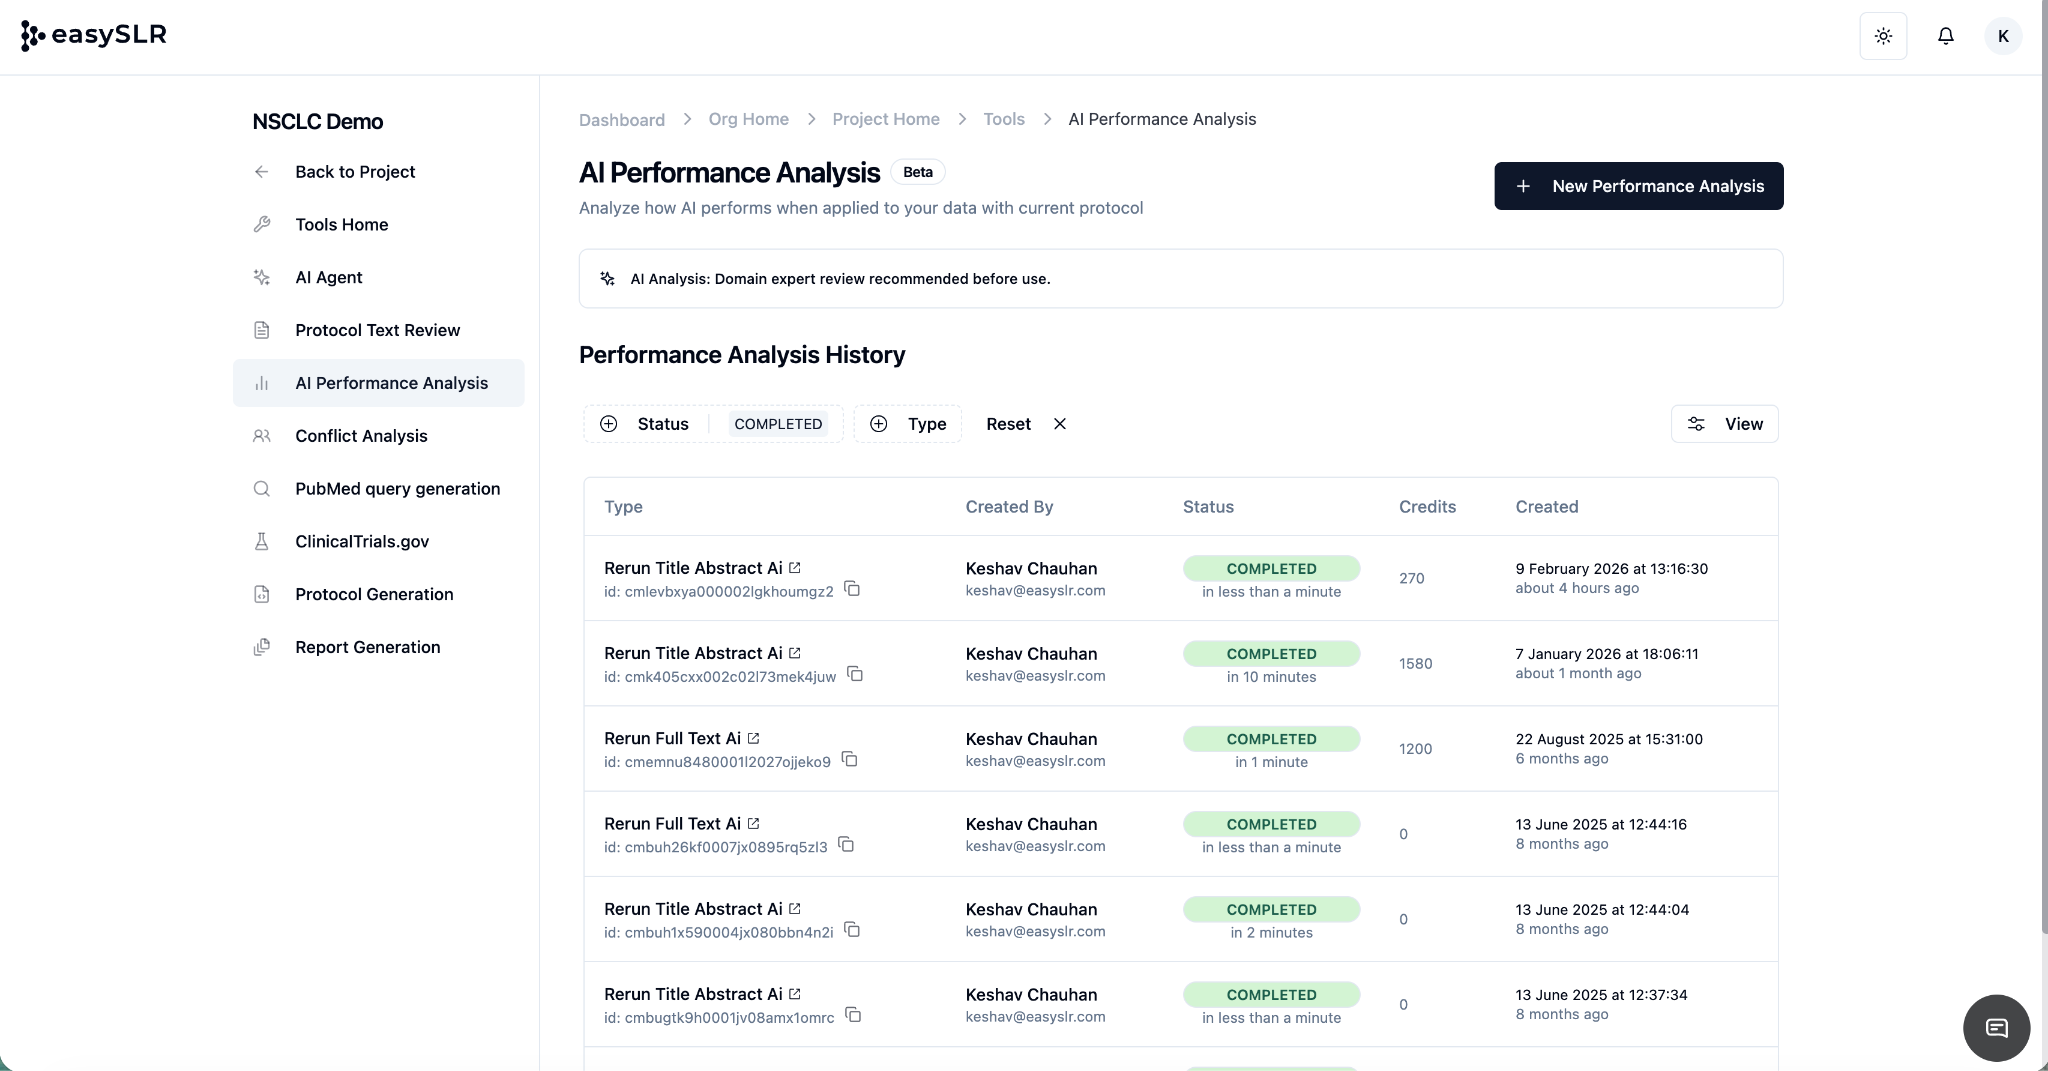The height and width of the screenshot is (1071, 2048).
Task: Open PubMed query generation tool
Action: click(397, 489)
